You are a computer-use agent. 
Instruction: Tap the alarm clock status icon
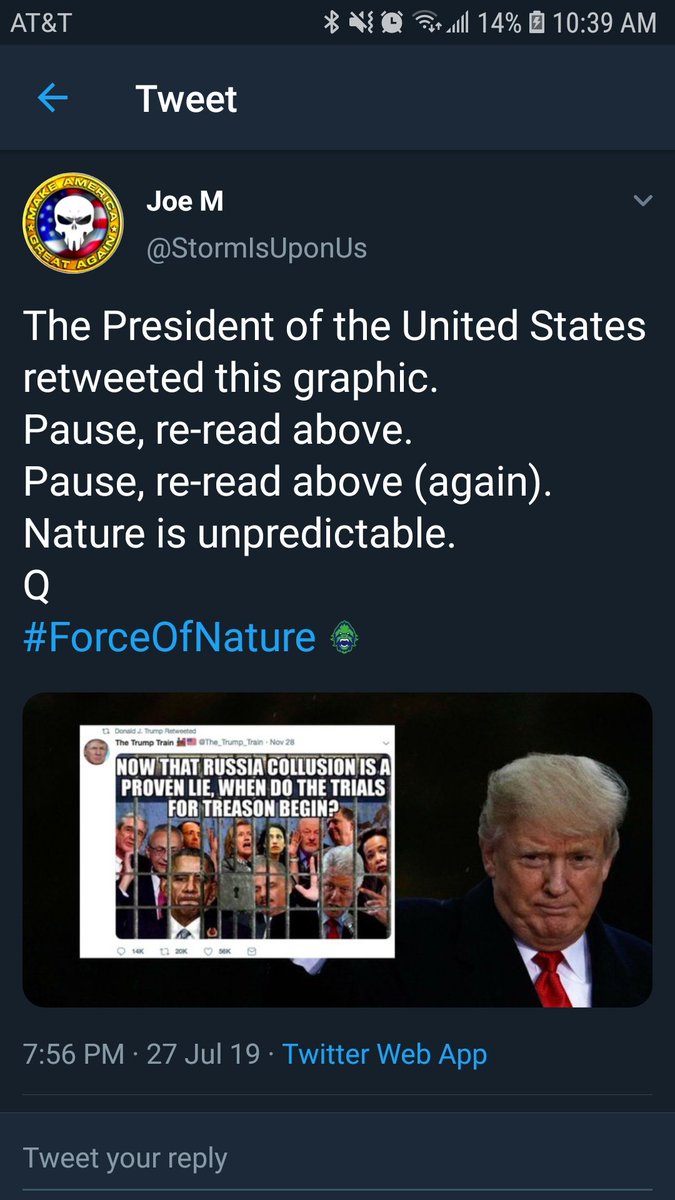click(x=393, y=23)
